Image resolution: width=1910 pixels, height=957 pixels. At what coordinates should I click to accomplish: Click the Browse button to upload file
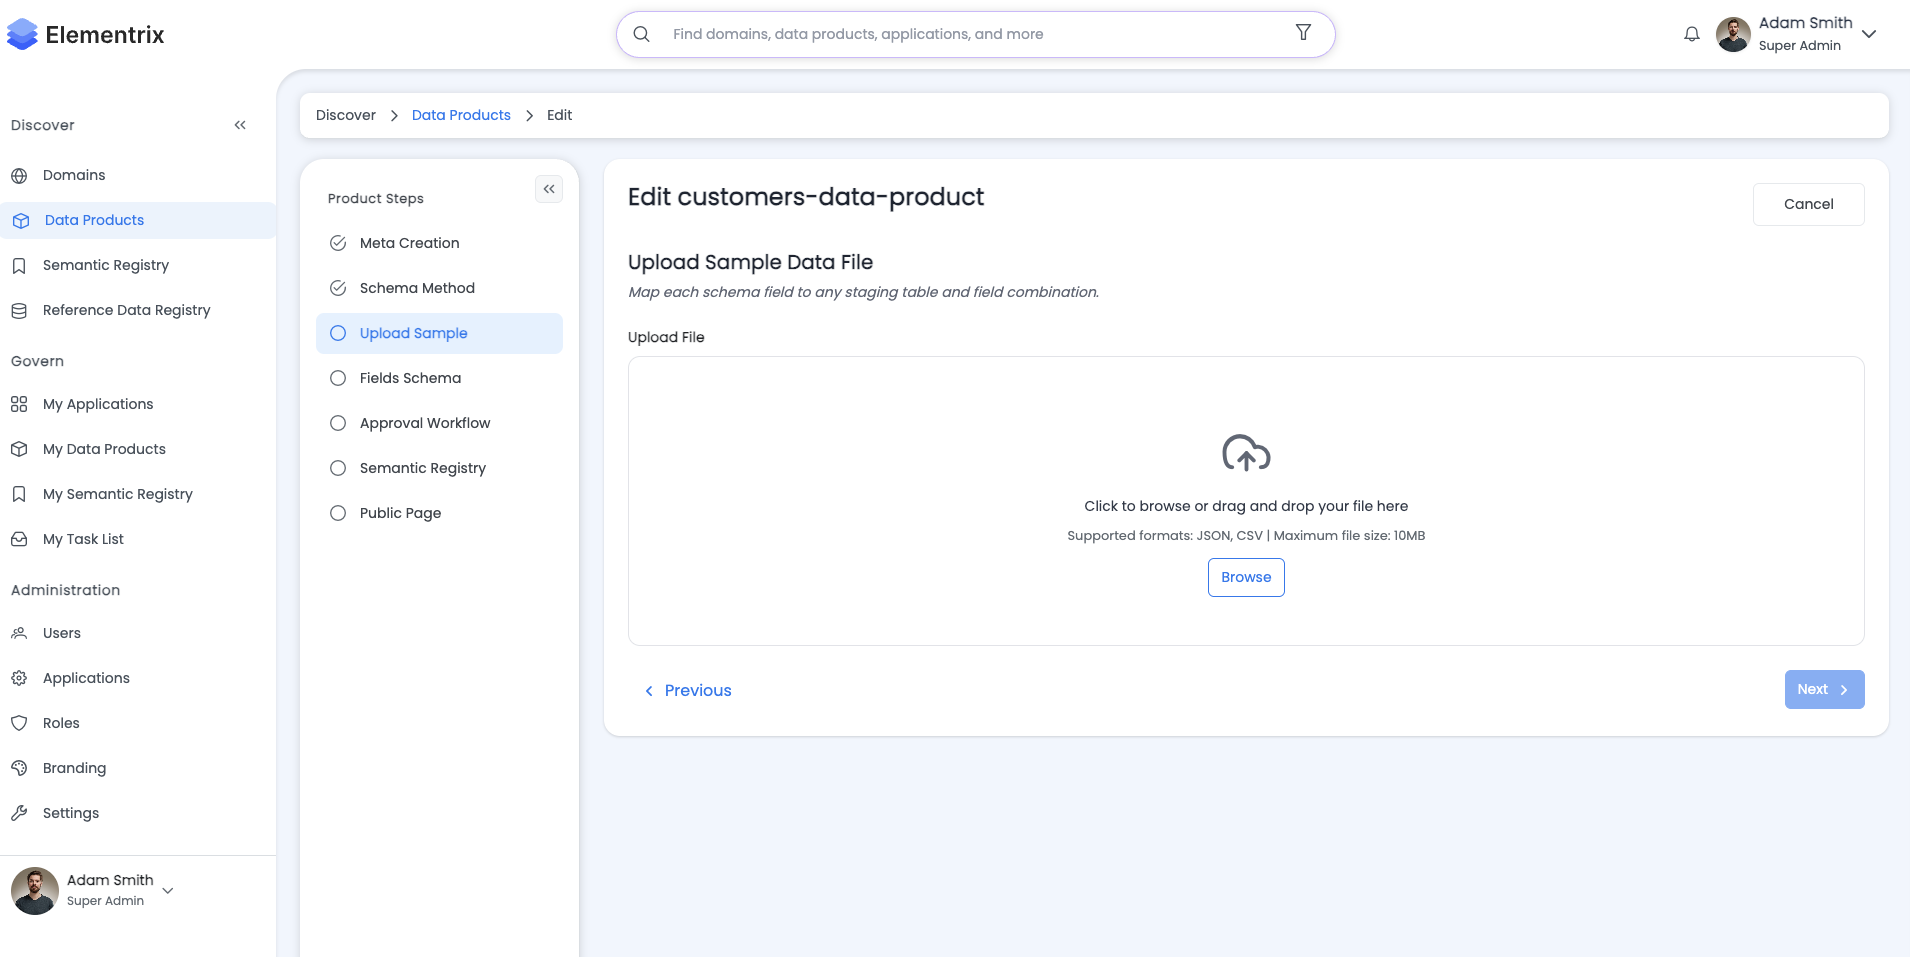pos(1245,577)
